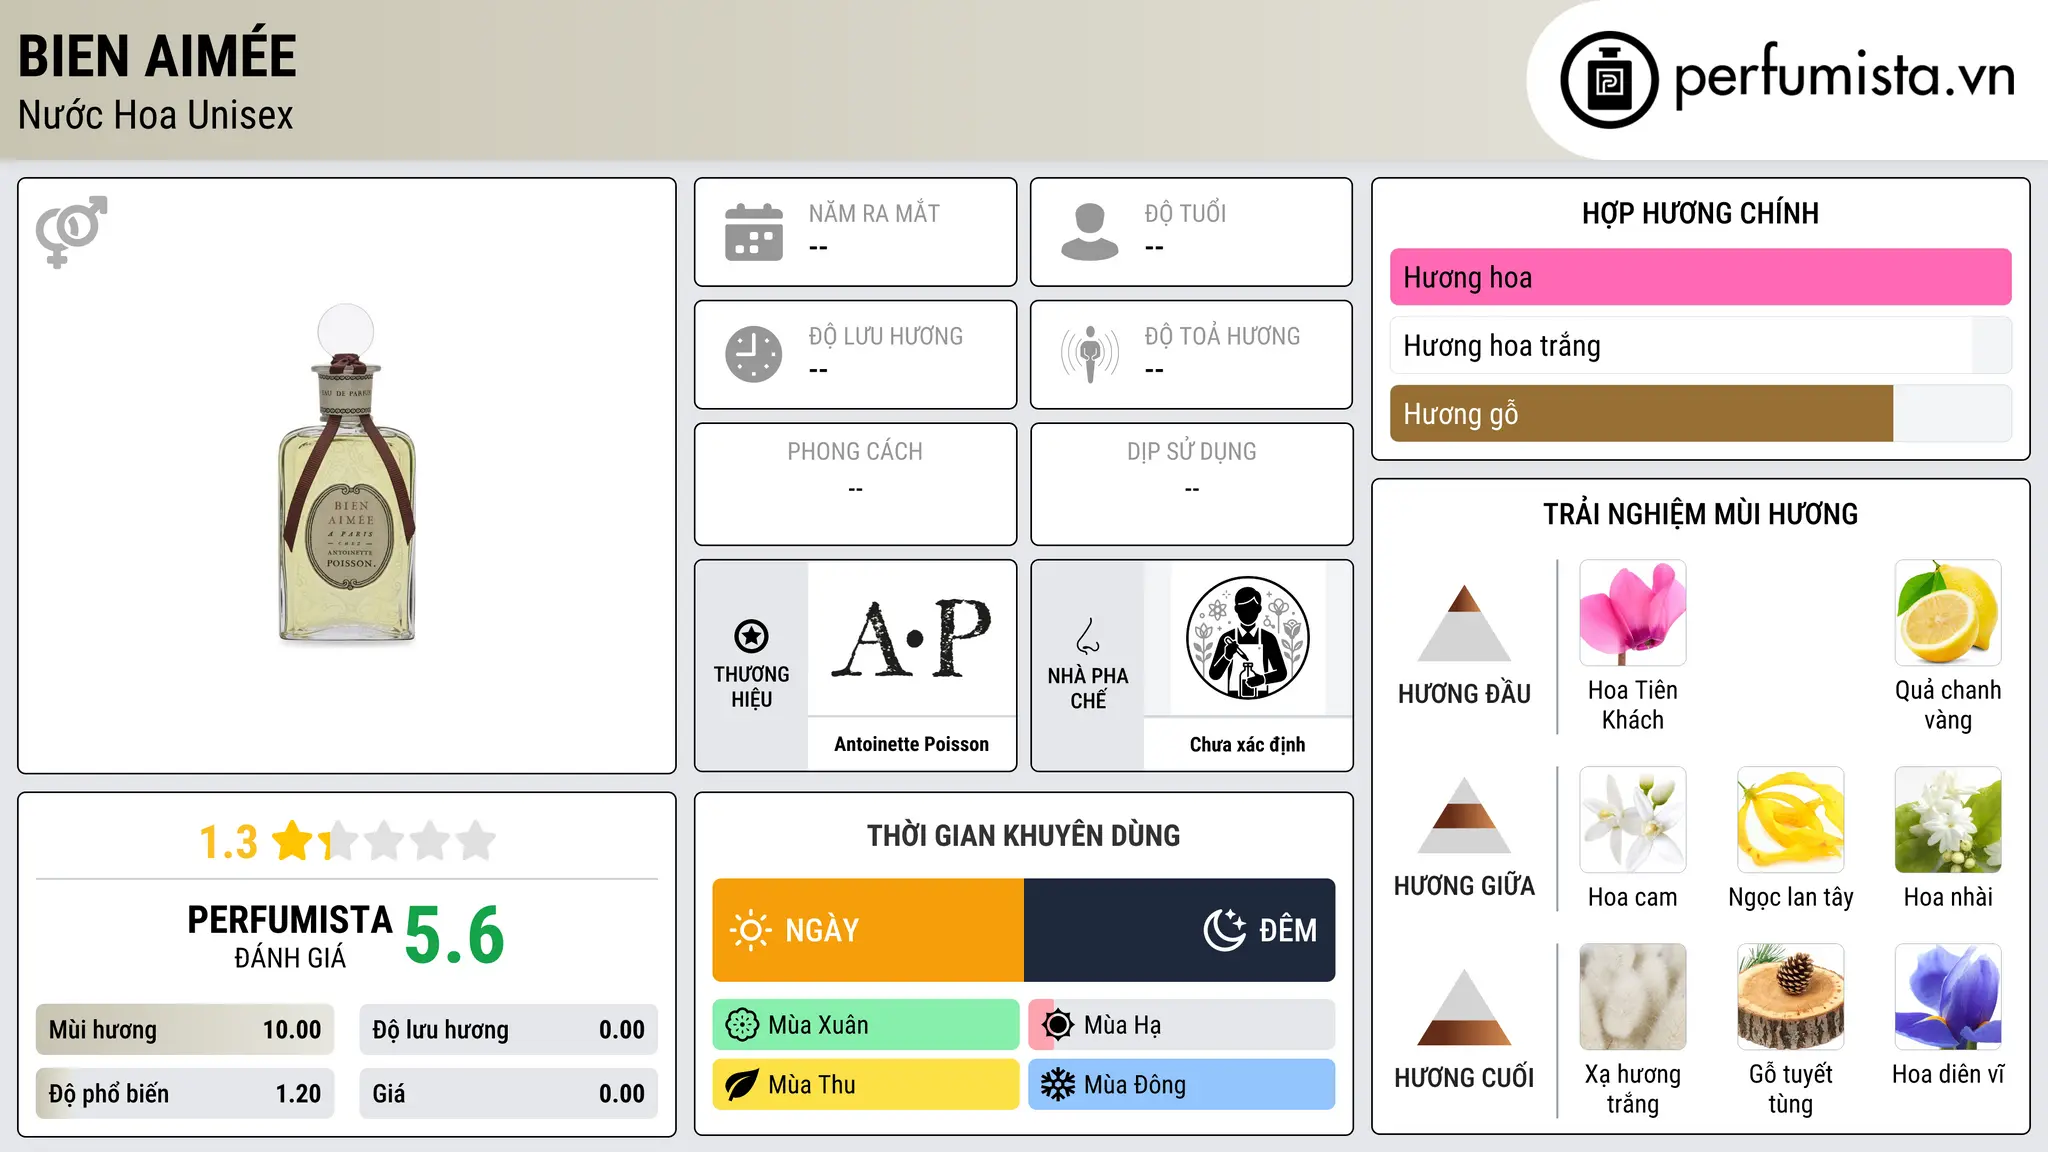
Task: Click the Phong cách info card
Action: tap(855, 484)
